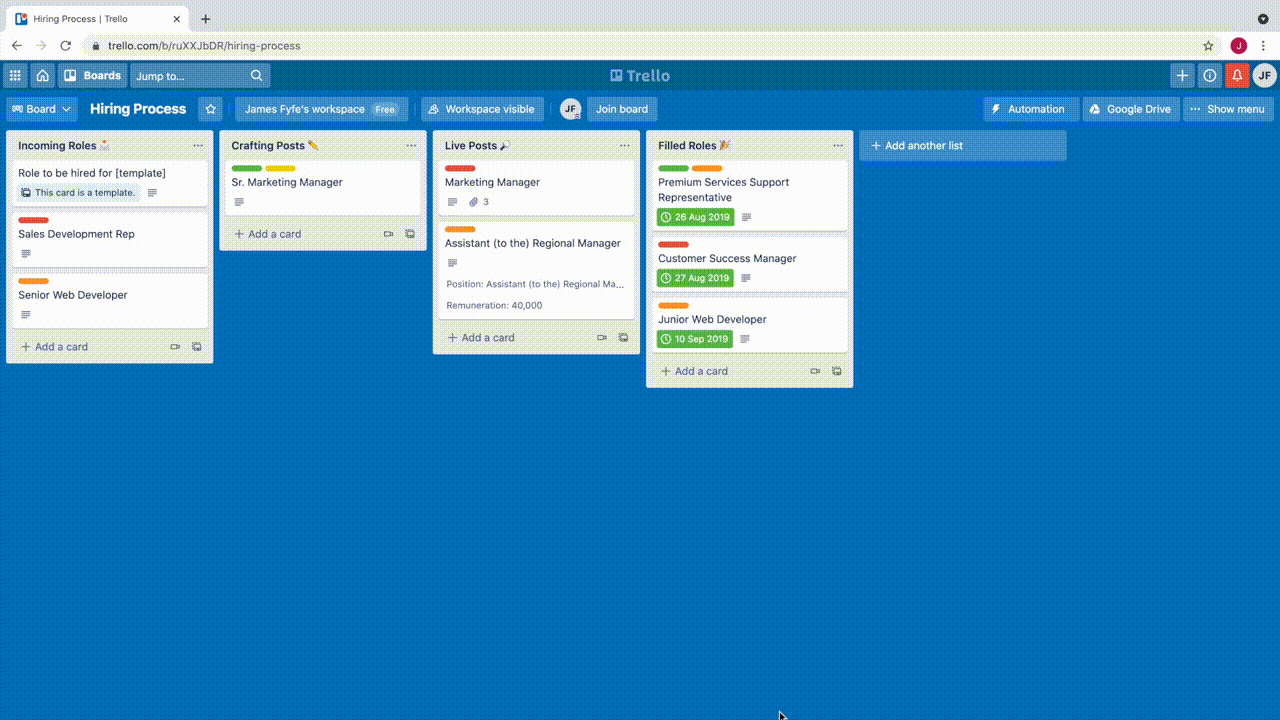Image resolution: width=1280 pixels, height=720 pixels.
Task: Star the Hiring Process board
Action: pos(210,109)
